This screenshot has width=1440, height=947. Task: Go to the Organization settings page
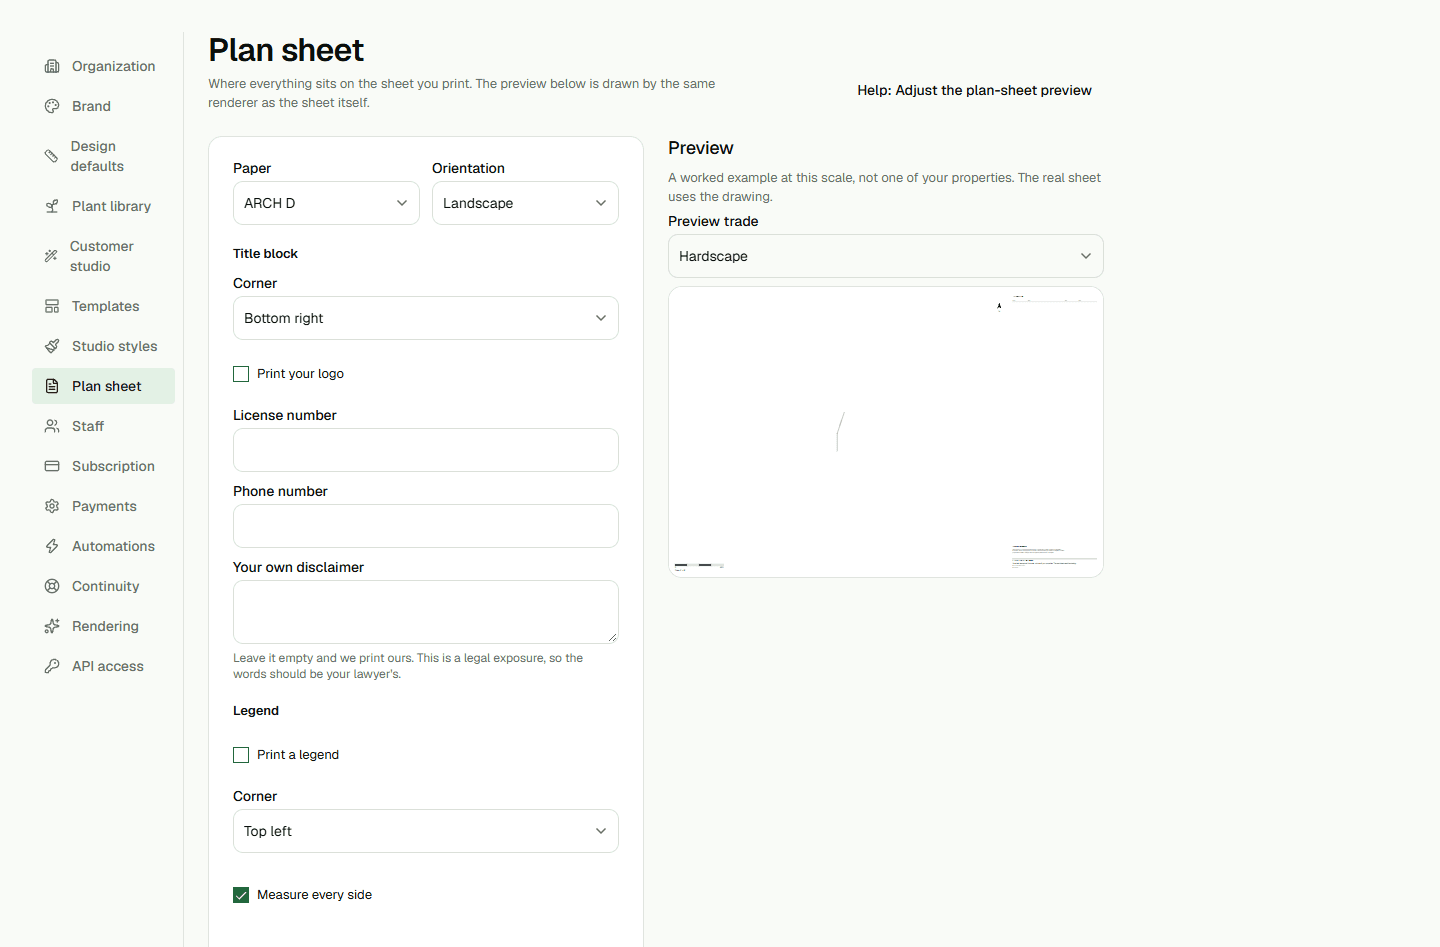(x=103, y=66)
